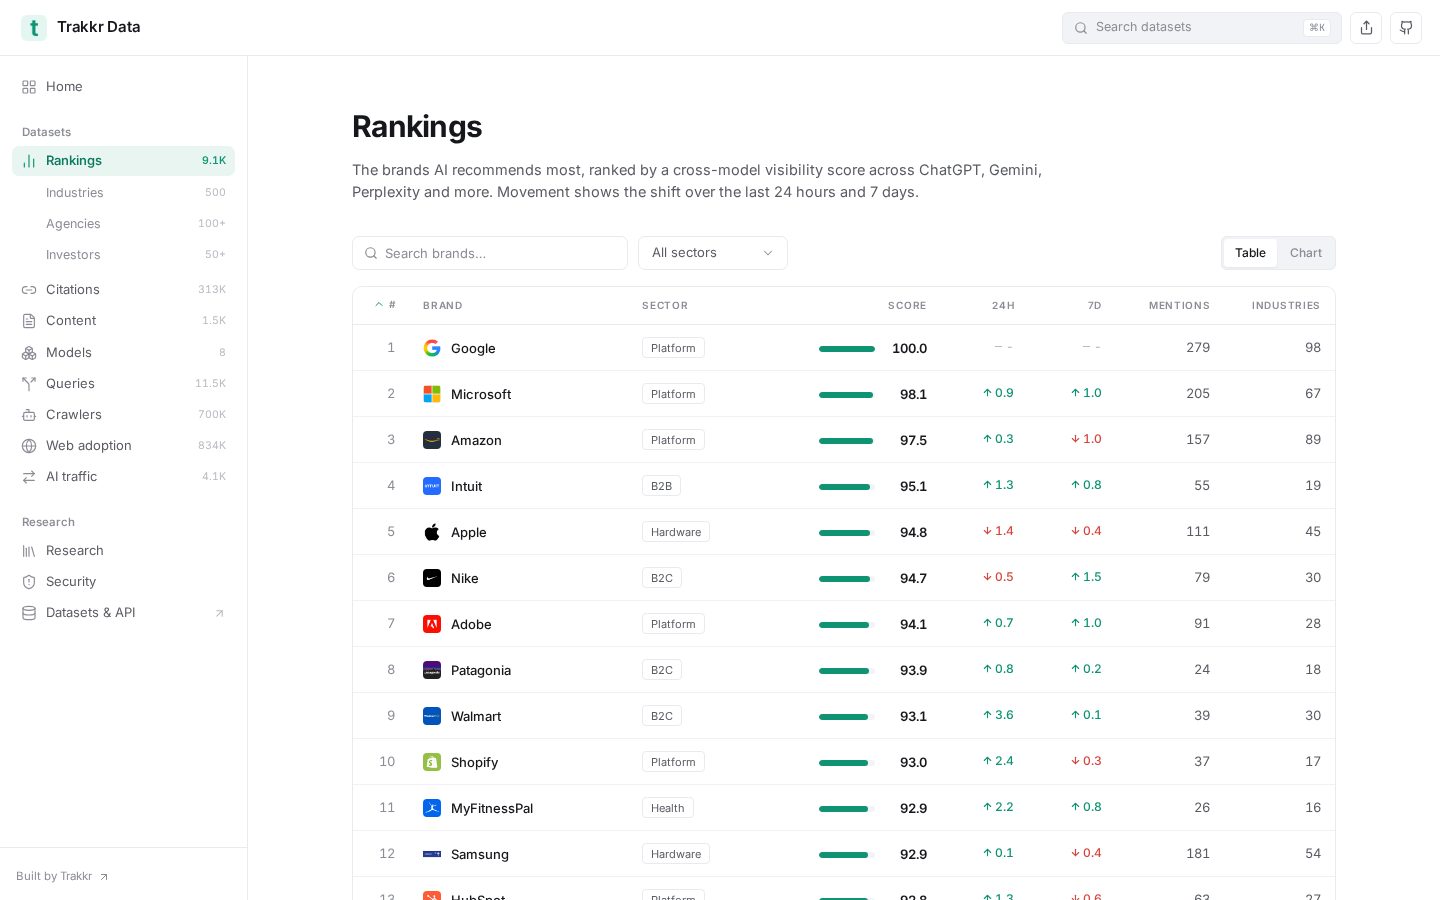Switch to the Chart view
Screen dimensions: 1440x900
coord(1306,253)
